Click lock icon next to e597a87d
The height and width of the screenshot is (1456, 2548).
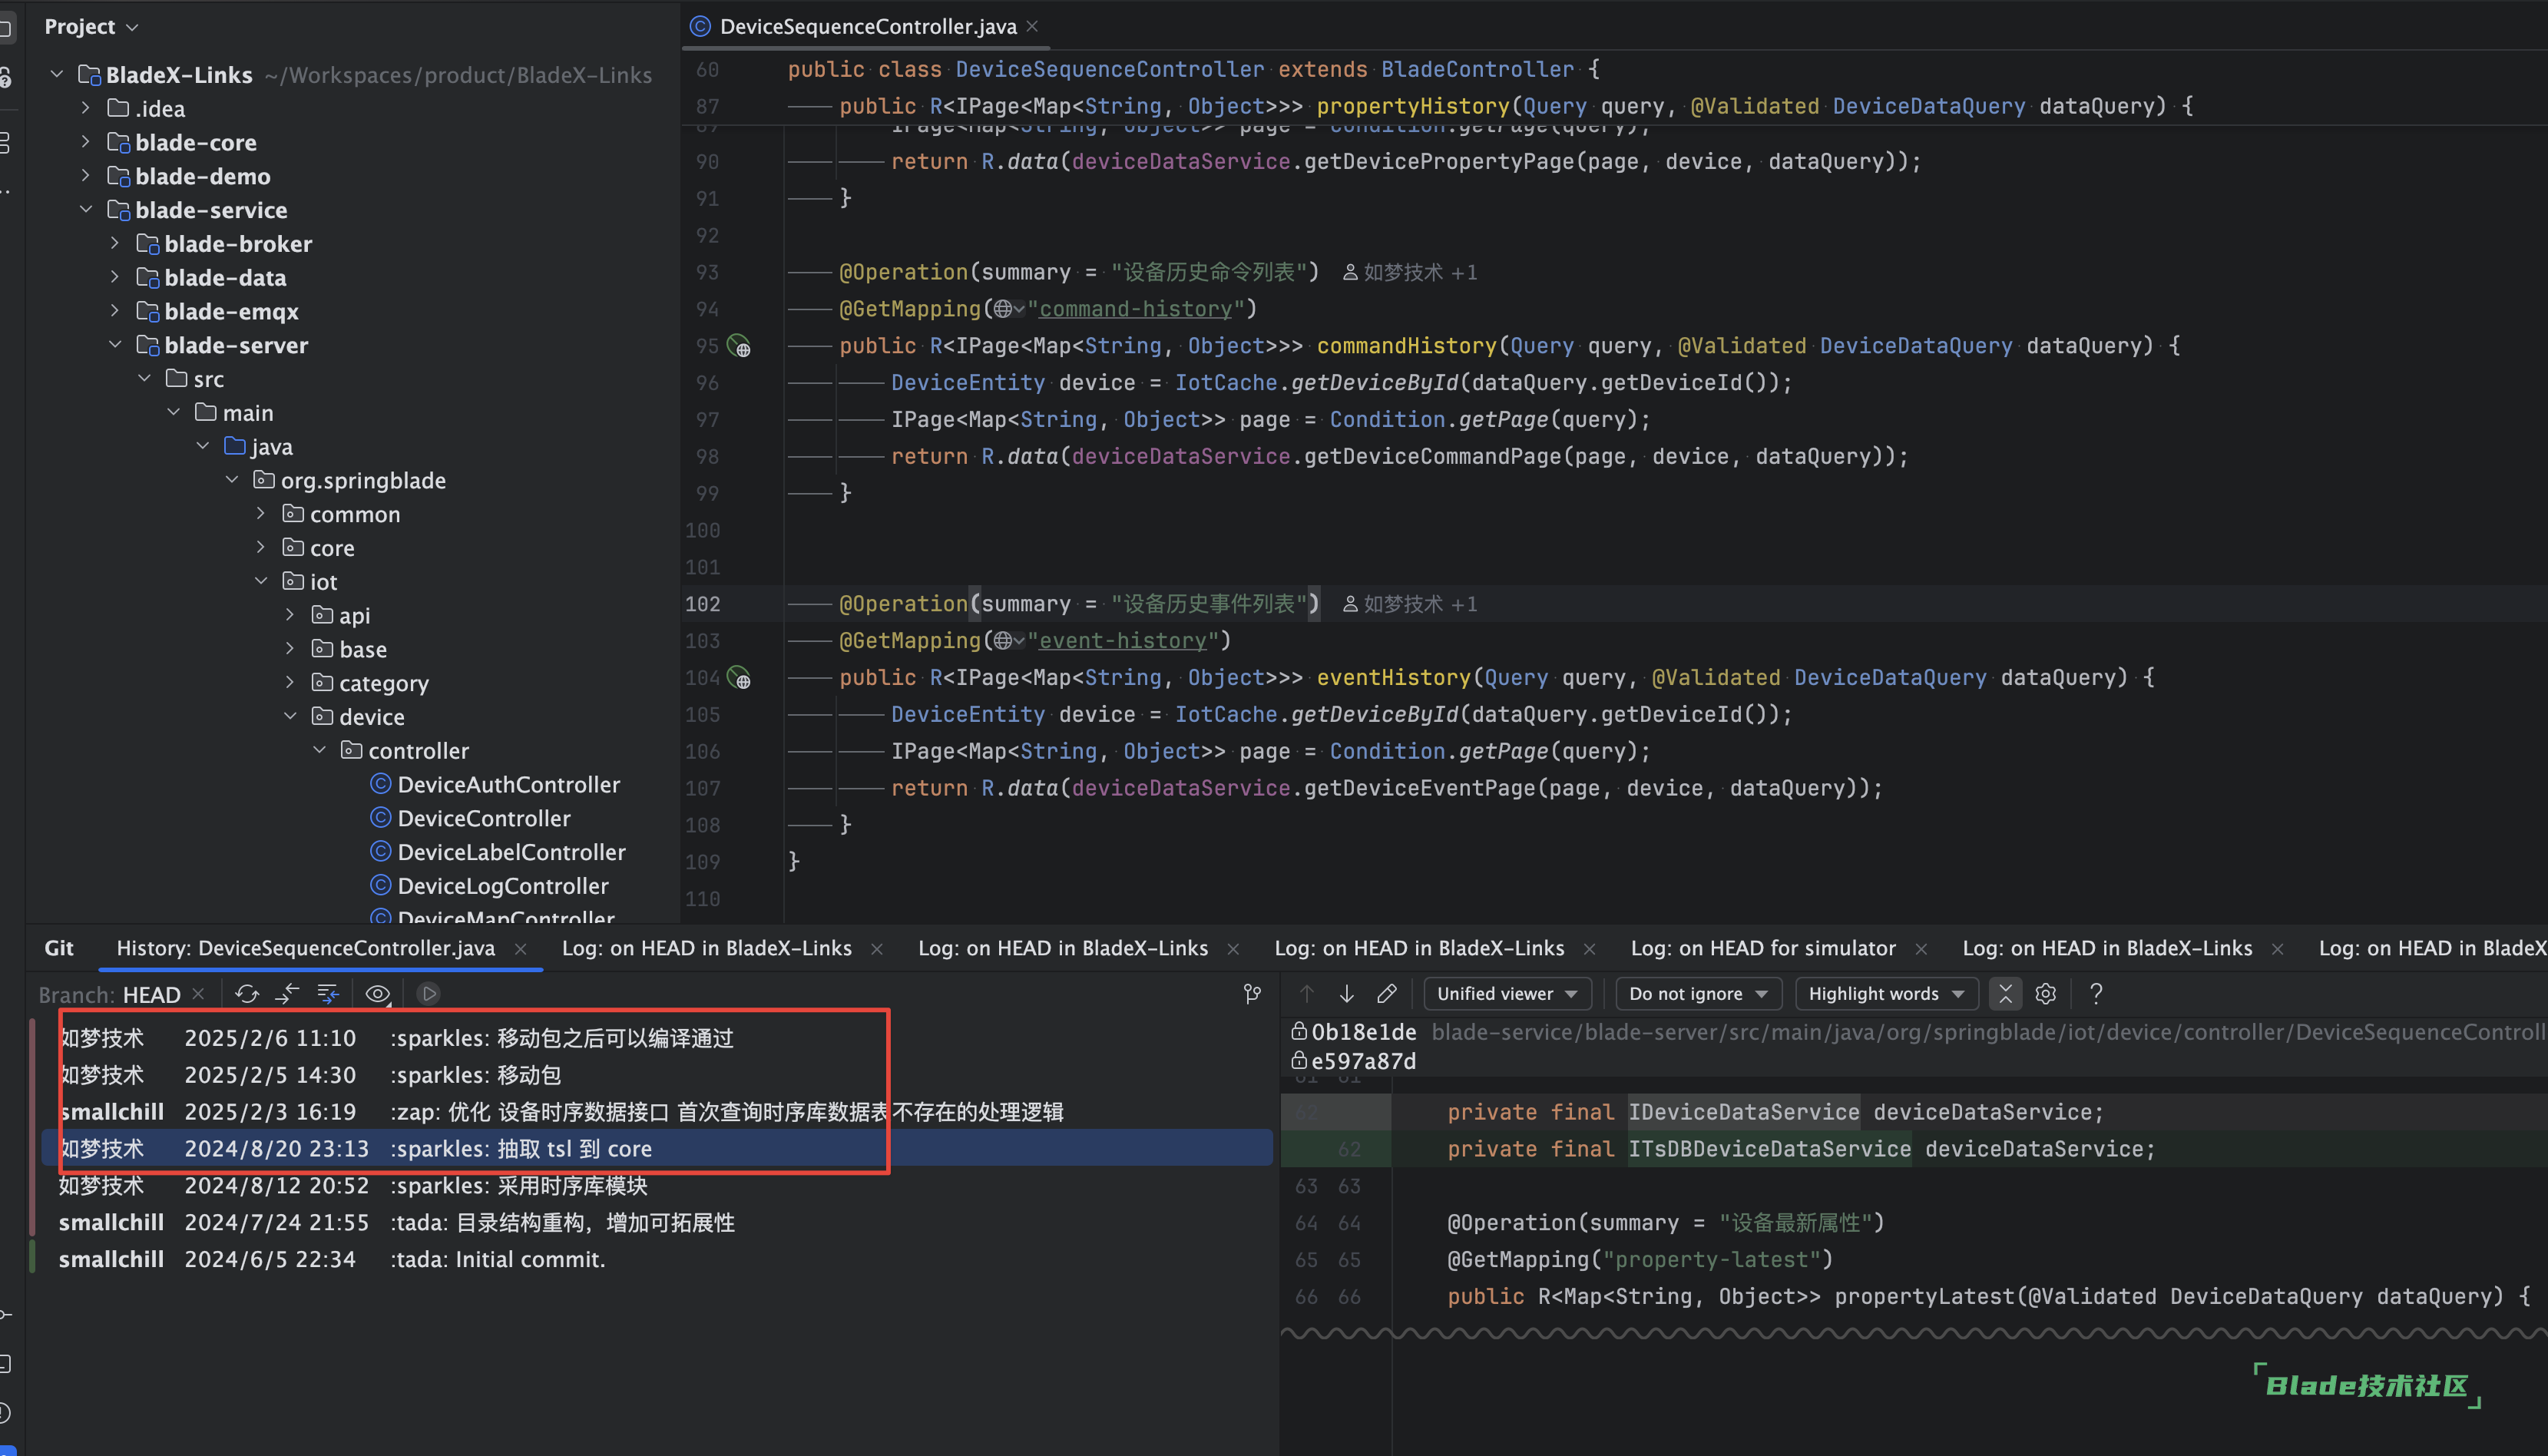coord(1299,1060)
